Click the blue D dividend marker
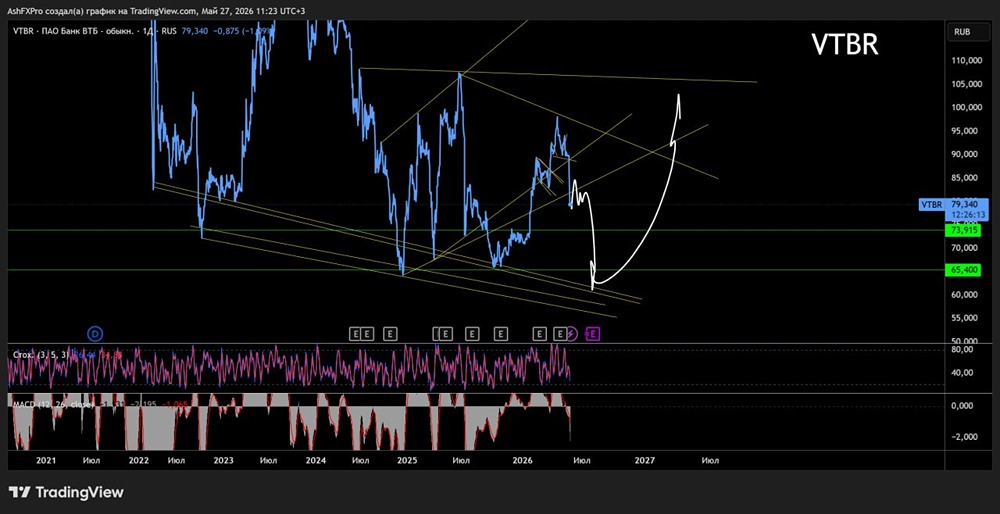1000x514 pixels. [x=95, y=333]
